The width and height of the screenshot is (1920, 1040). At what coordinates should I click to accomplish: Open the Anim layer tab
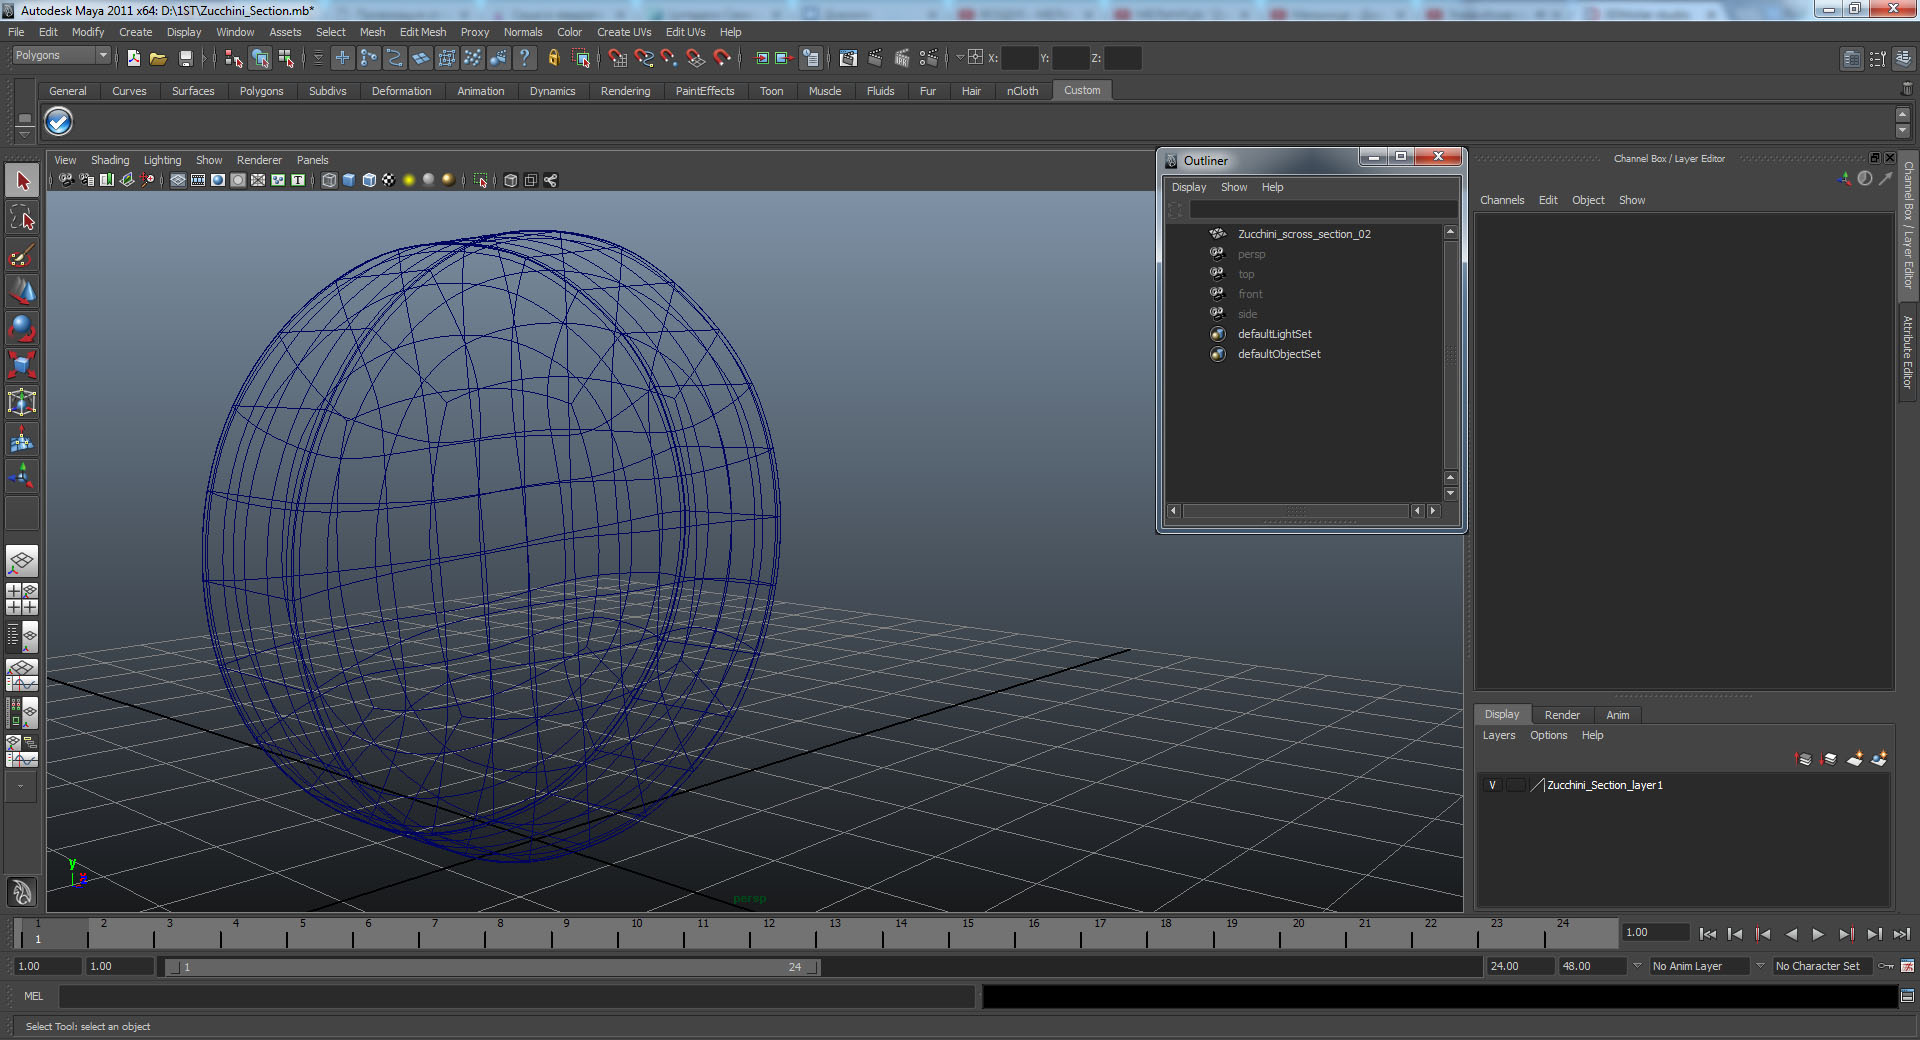click(1617, 715)
